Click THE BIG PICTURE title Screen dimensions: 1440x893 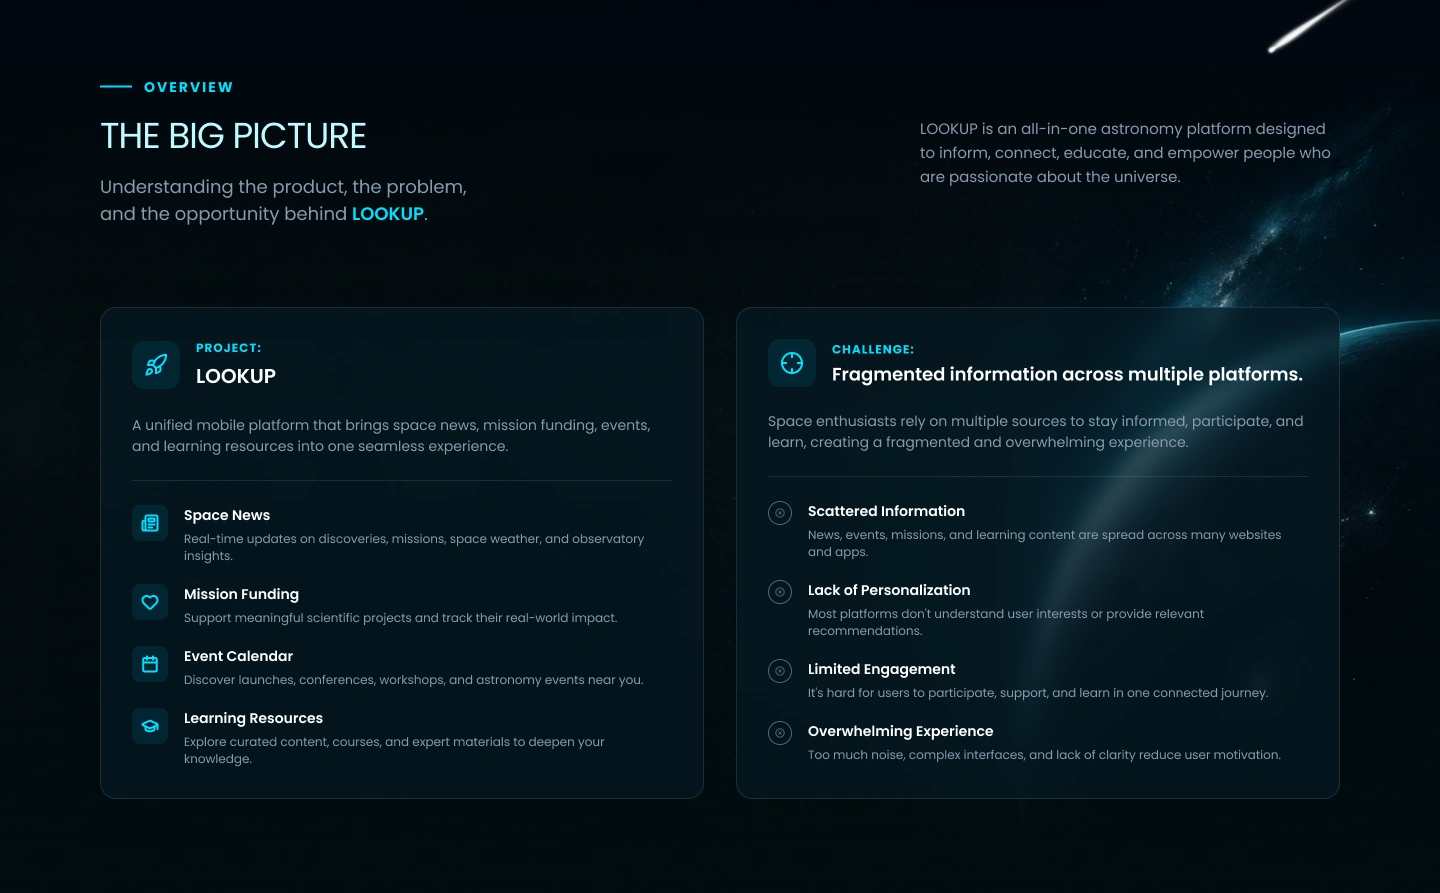[x=233, y=136]
